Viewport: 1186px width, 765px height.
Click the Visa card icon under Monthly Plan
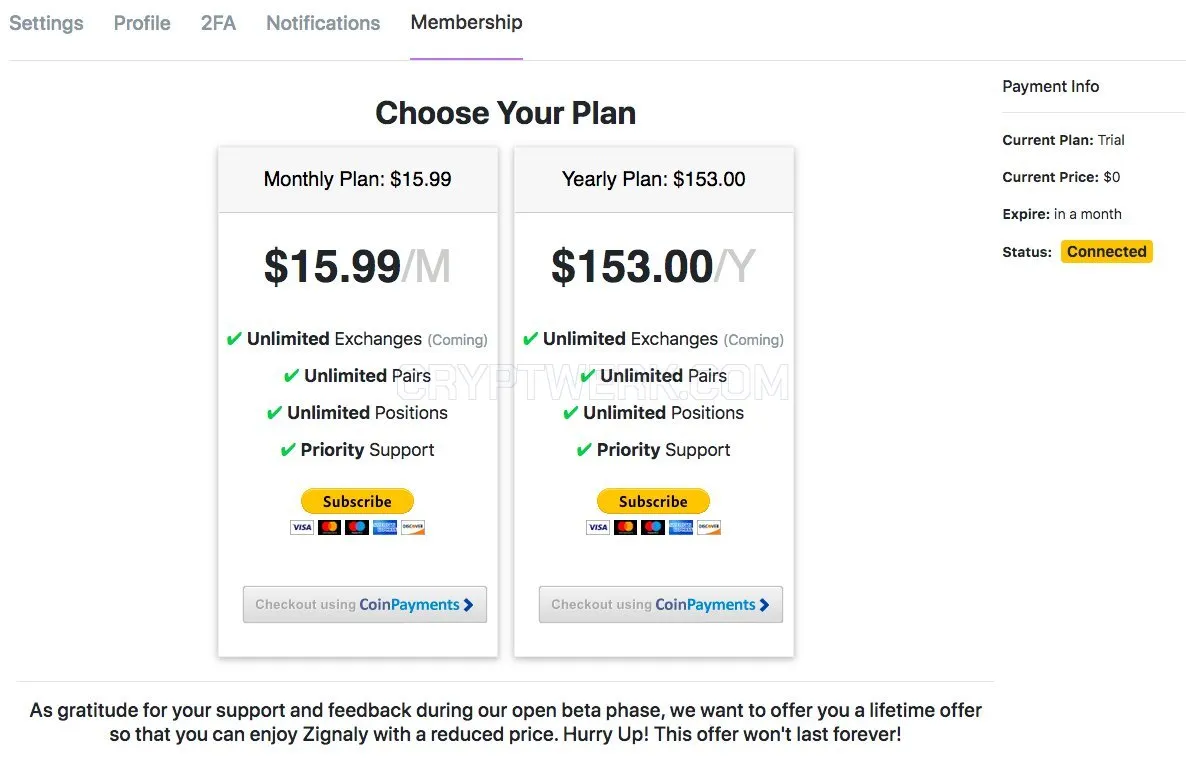[x=302, y=527]
